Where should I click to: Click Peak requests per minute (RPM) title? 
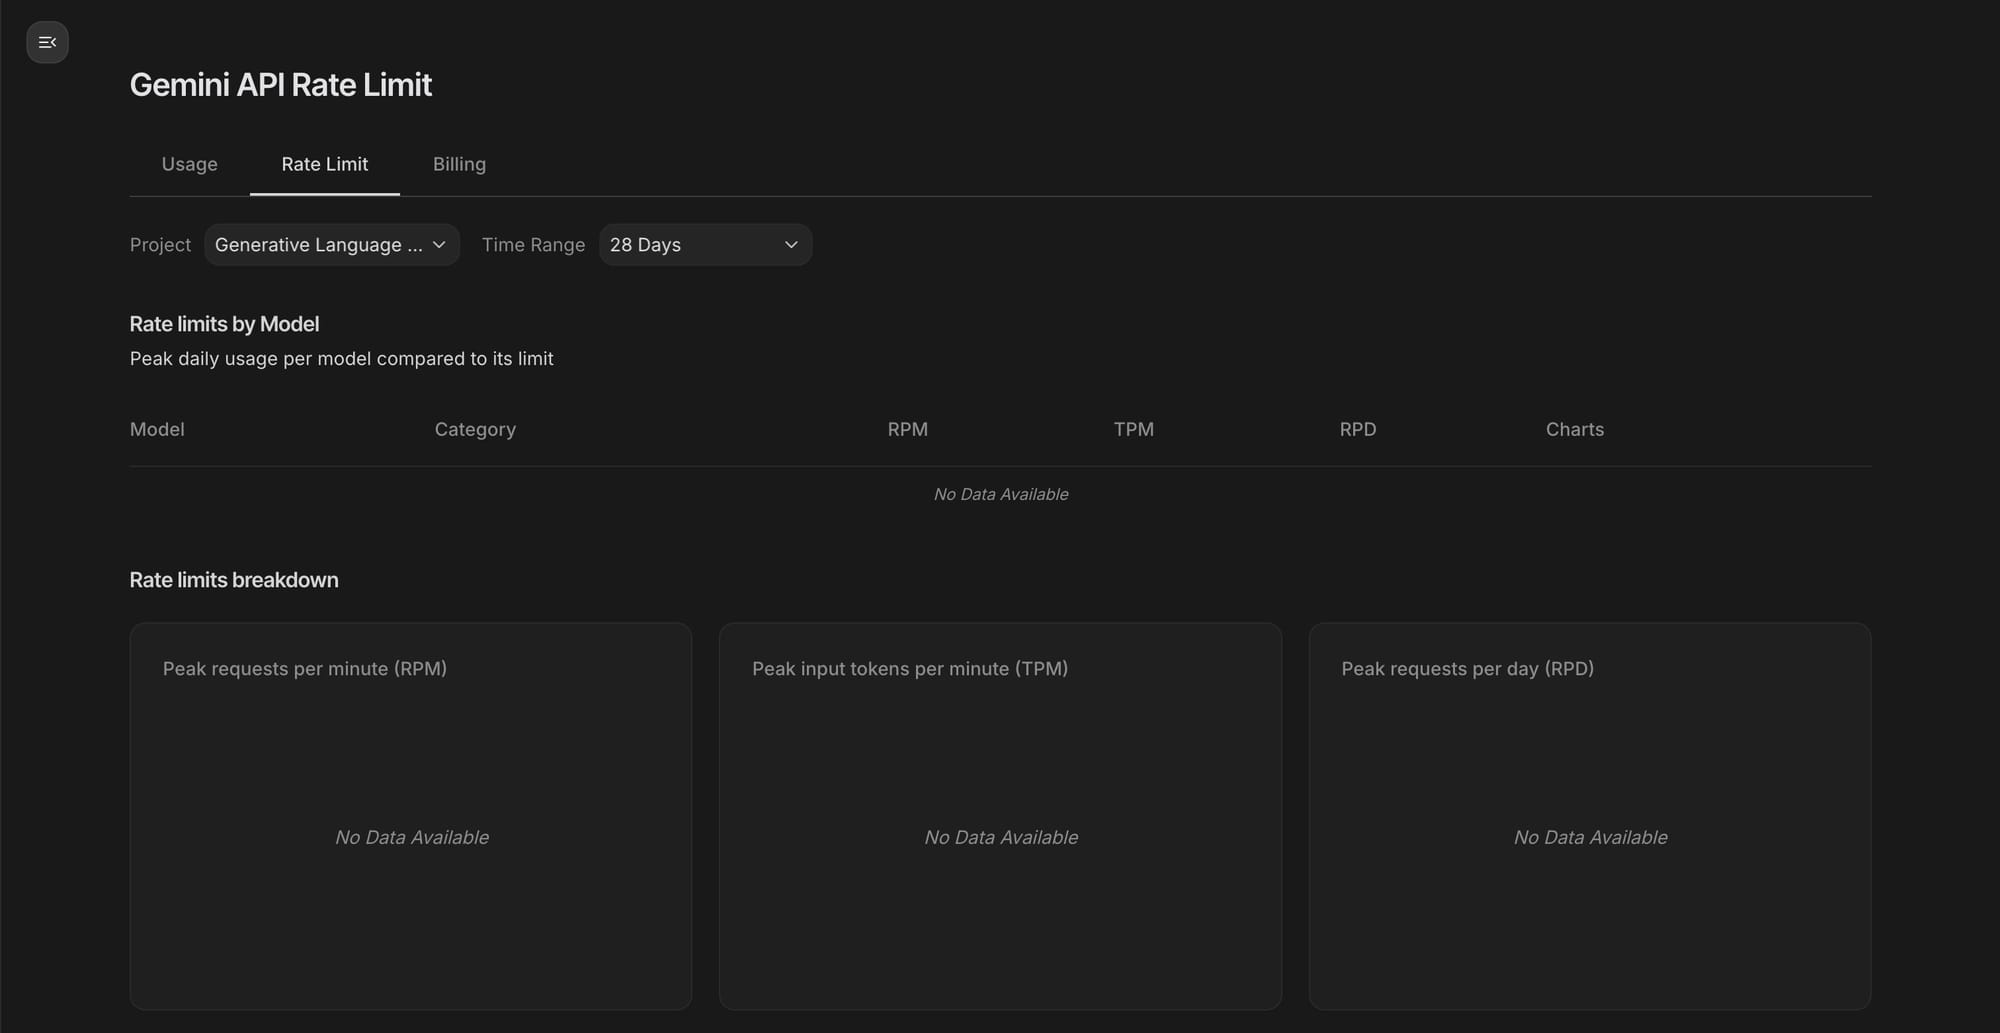click(x=305, y=668)
